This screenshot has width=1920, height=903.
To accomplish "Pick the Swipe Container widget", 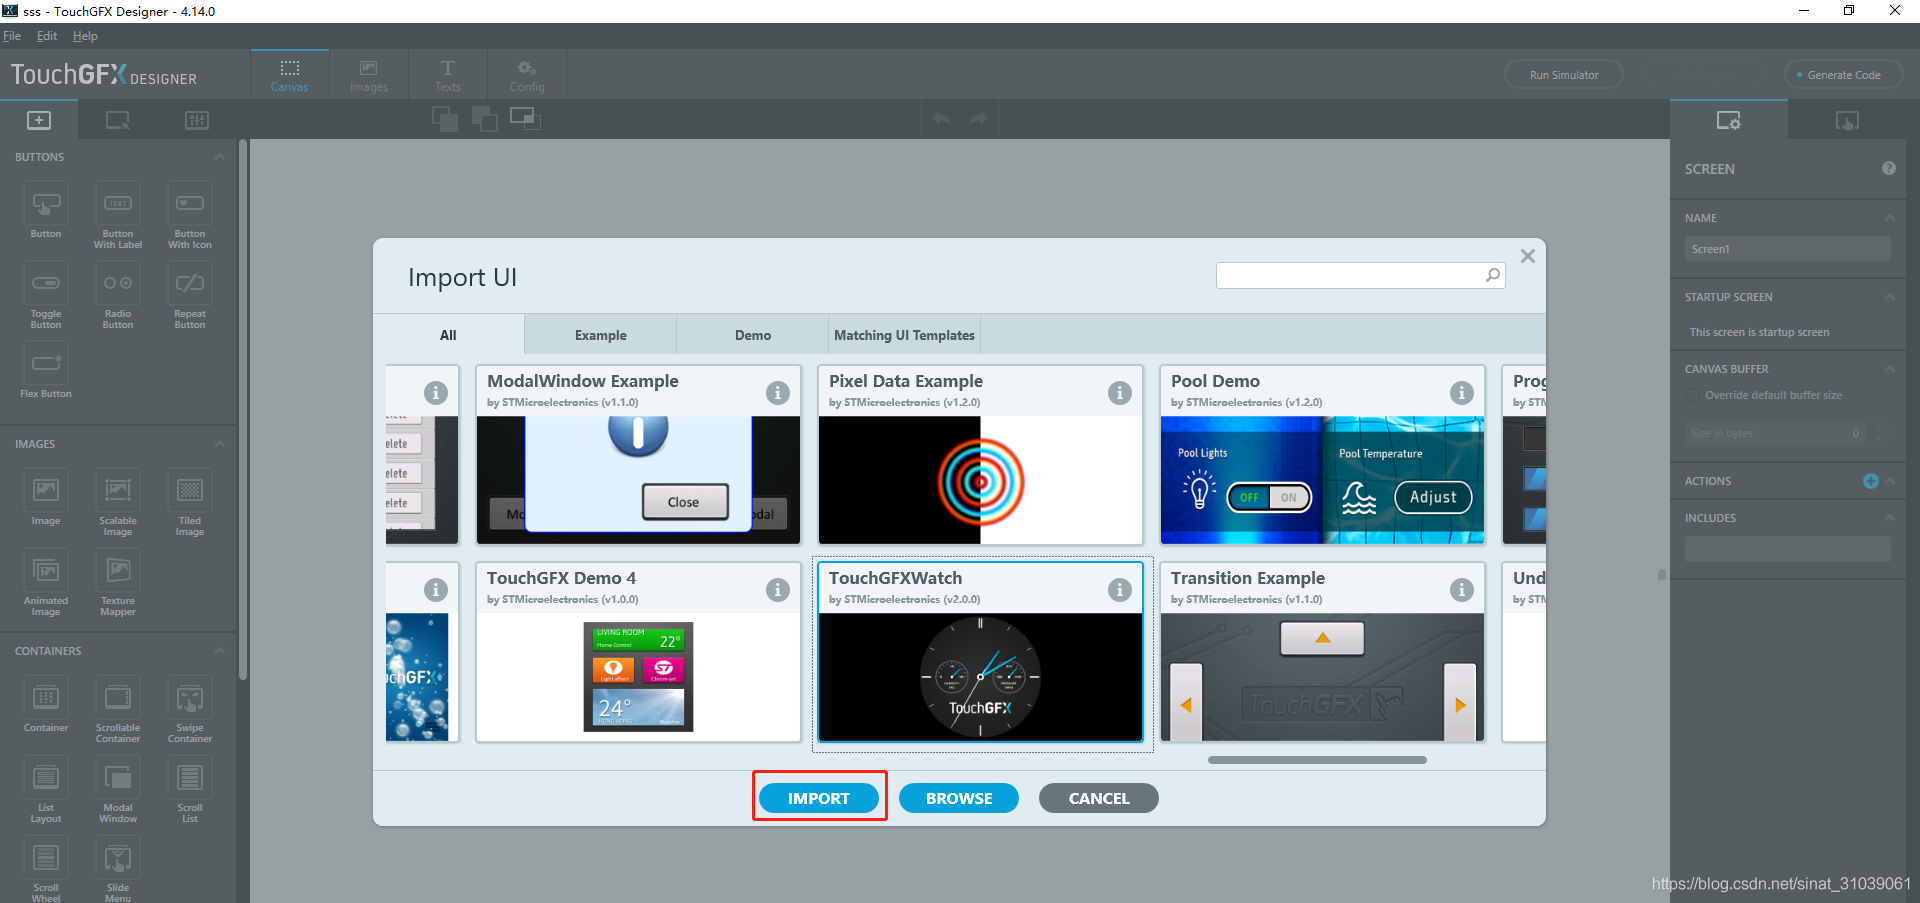I will coord(190,698).
